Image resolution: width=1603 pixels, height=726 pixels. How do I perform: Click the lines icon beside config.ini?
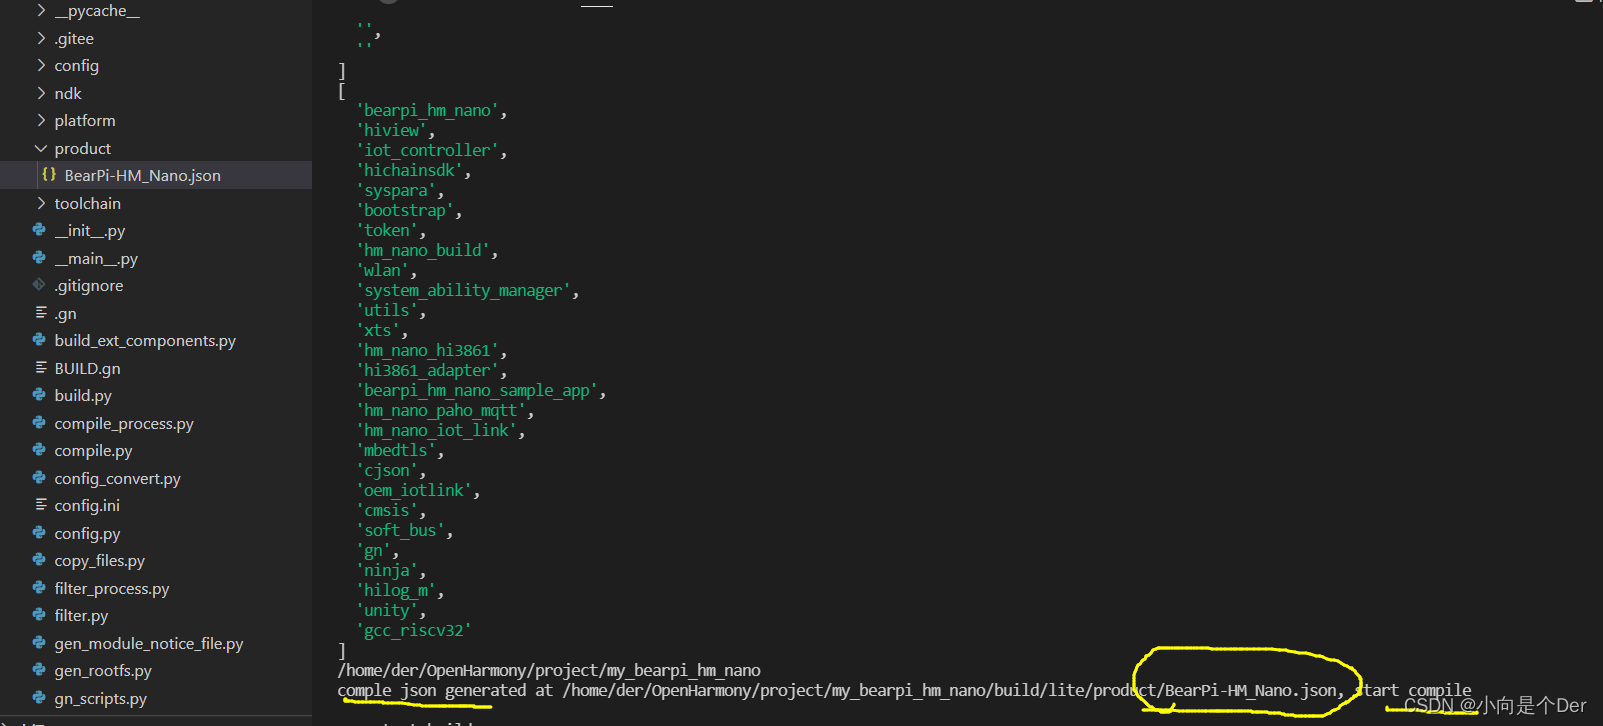click(41, 505)
